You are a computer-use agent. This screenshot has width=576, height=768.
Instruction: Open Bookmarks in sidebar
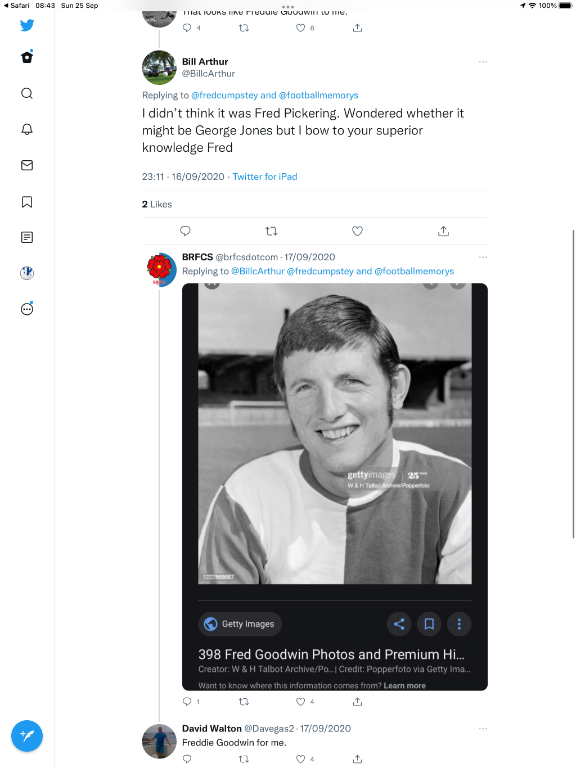[27, 202]
